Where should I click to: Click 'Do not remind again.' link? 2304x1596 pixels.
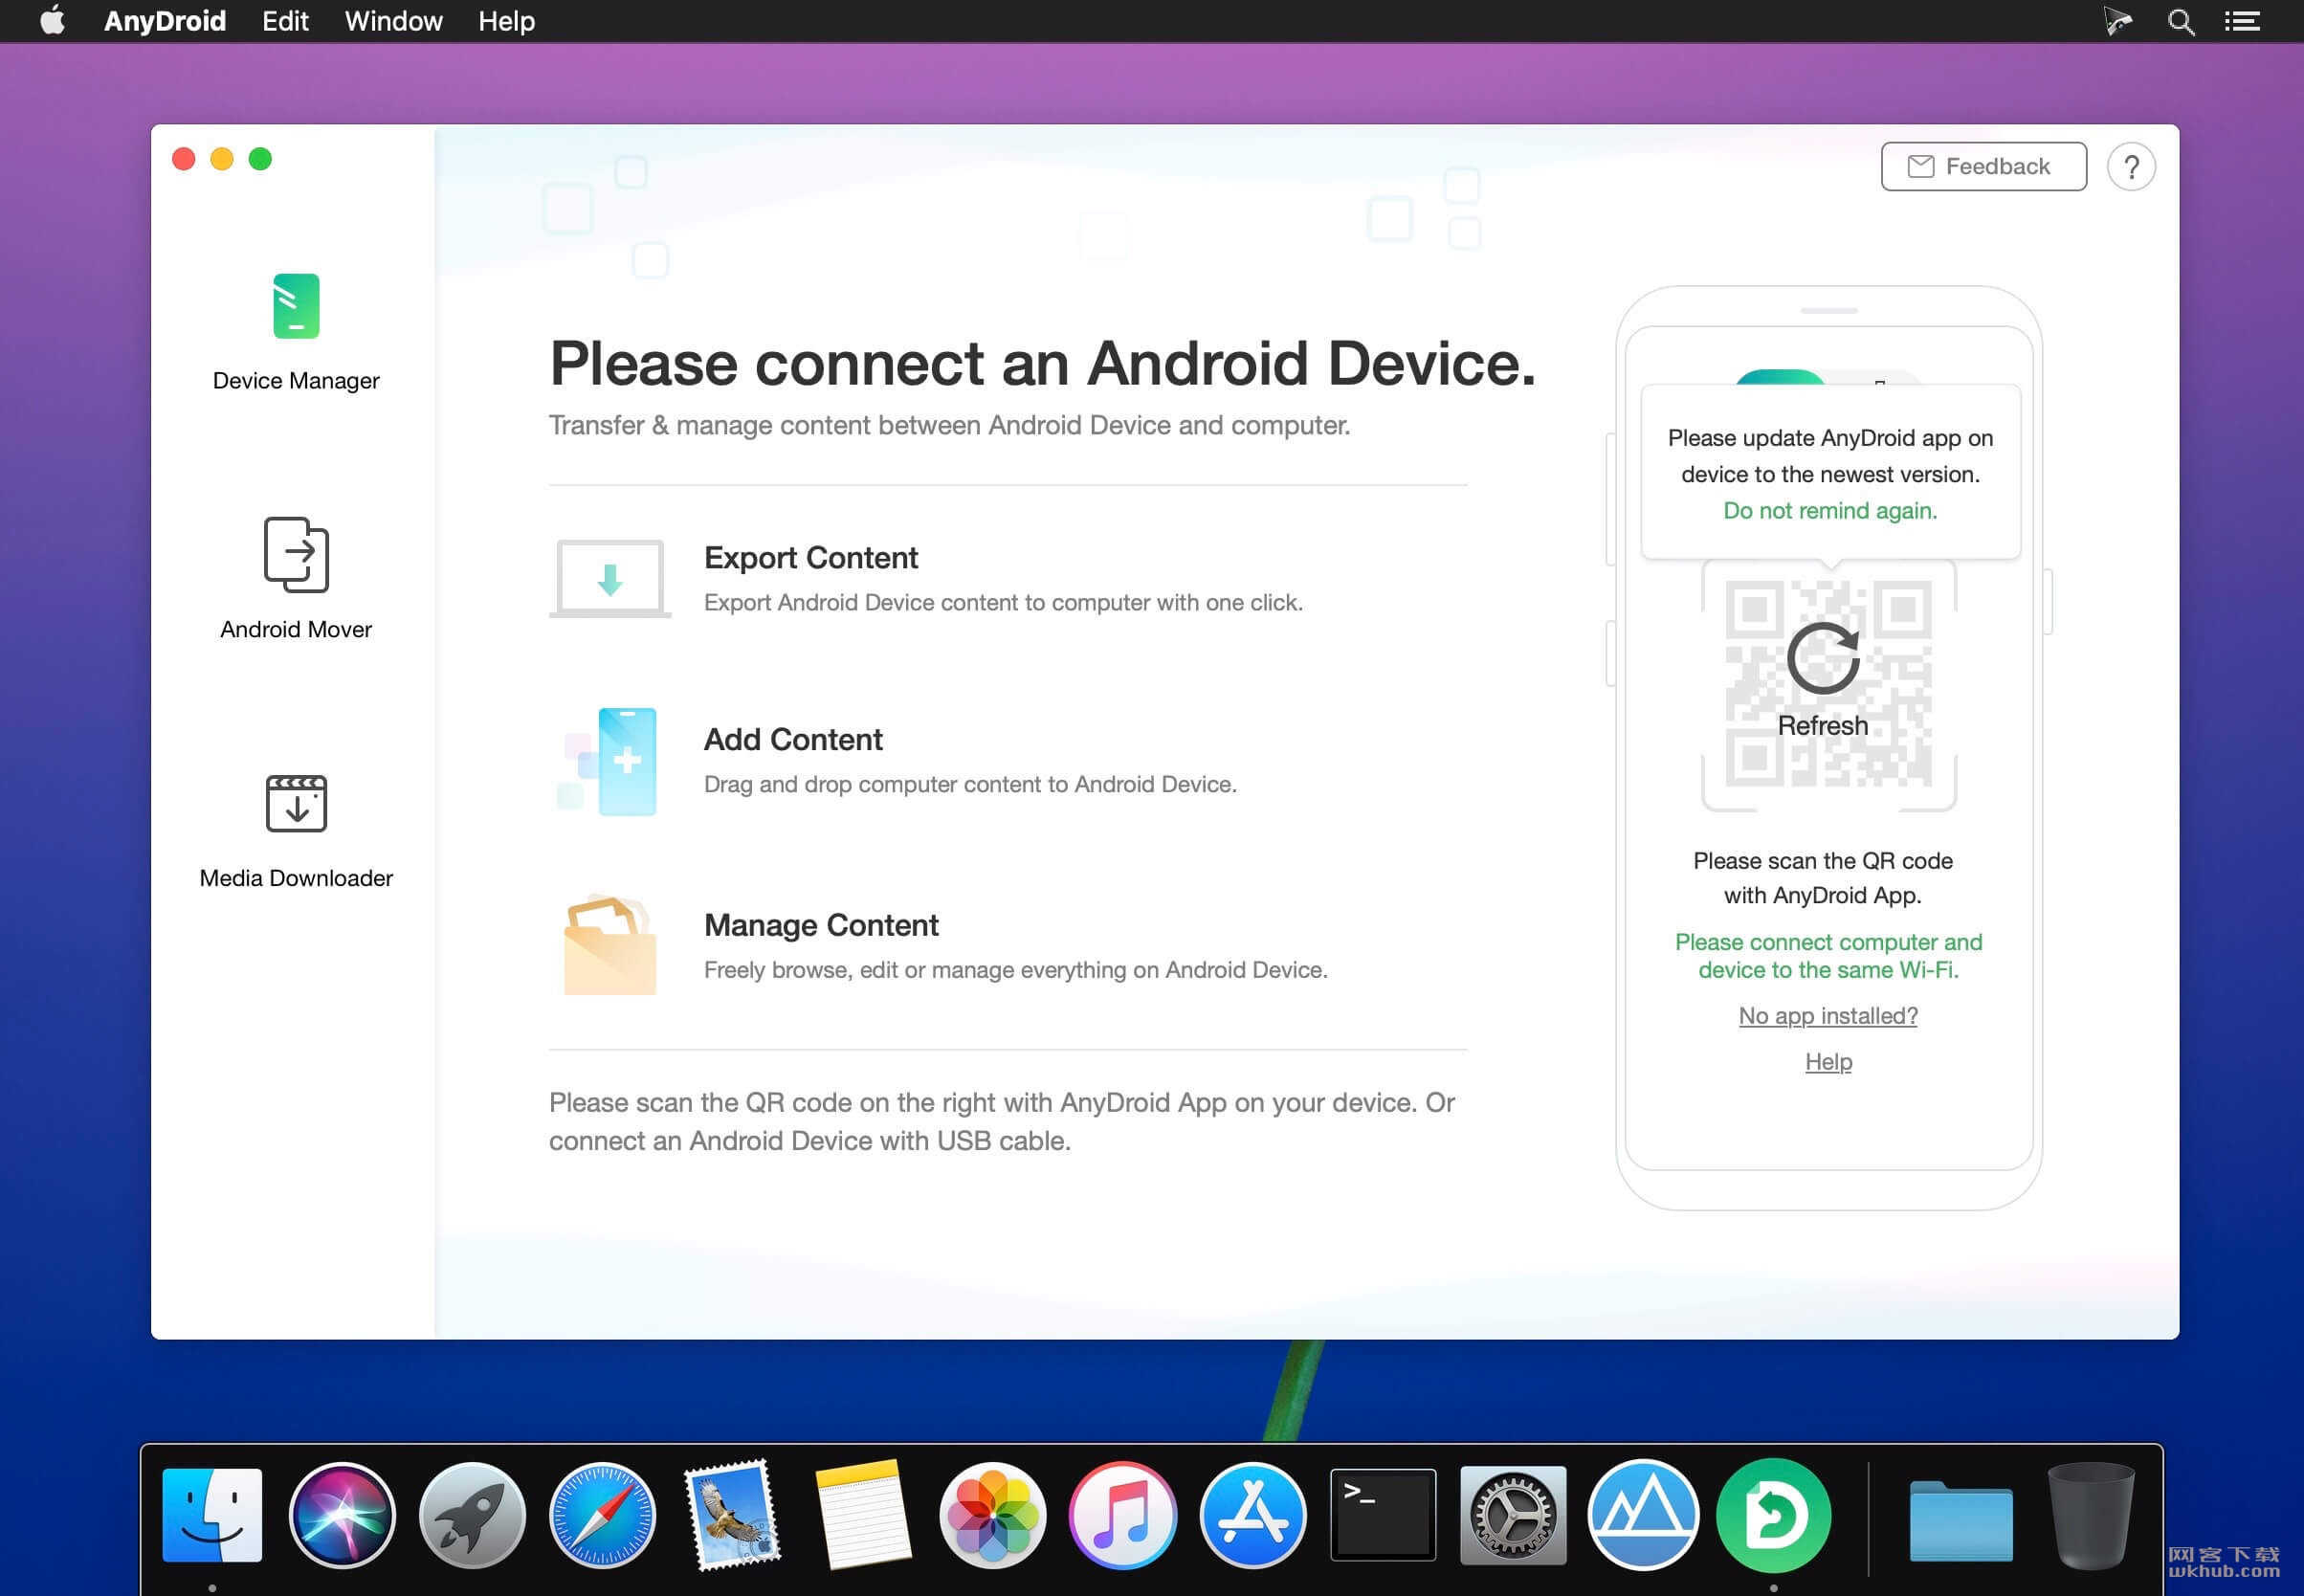pyautogui.click(x=1830, y=510)
